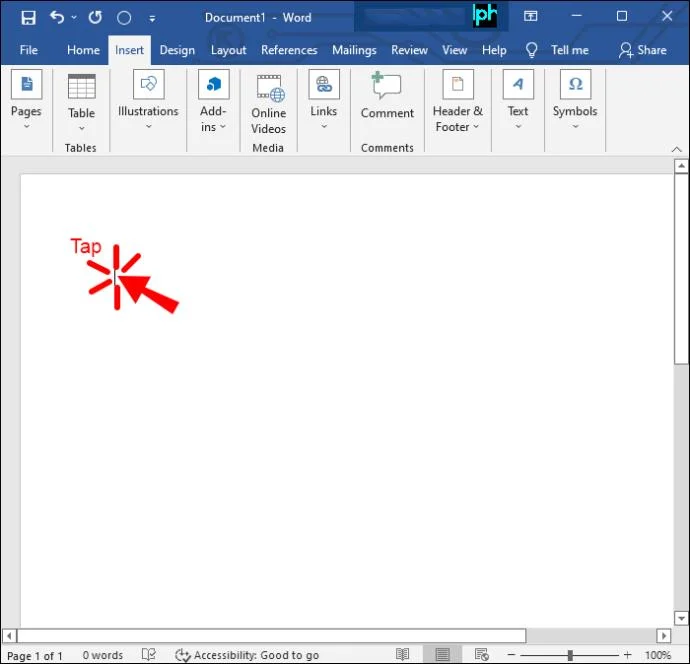Click the Tell me lightbulb icon
The width and height of the screenshot is (690, 664).
click(532, 50)
